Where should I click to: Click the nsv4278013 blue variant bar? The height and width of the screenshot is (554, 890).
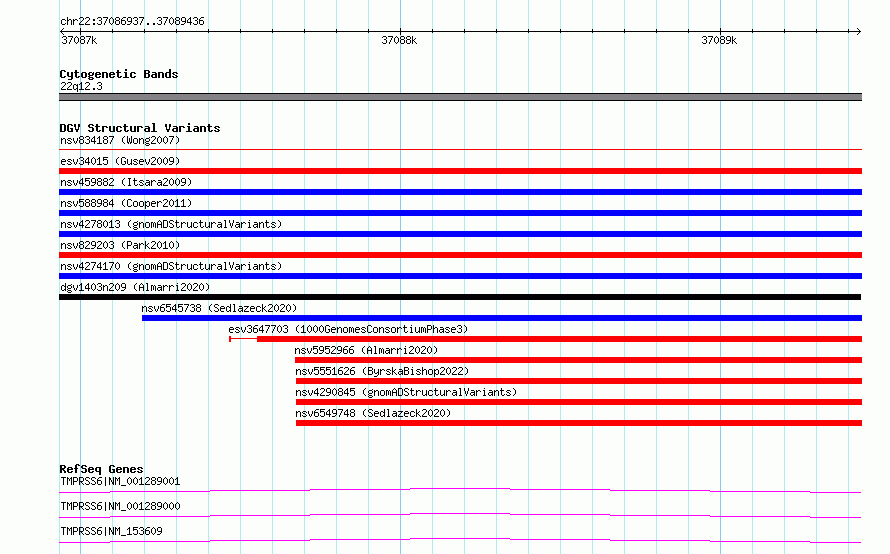(460, 234)
